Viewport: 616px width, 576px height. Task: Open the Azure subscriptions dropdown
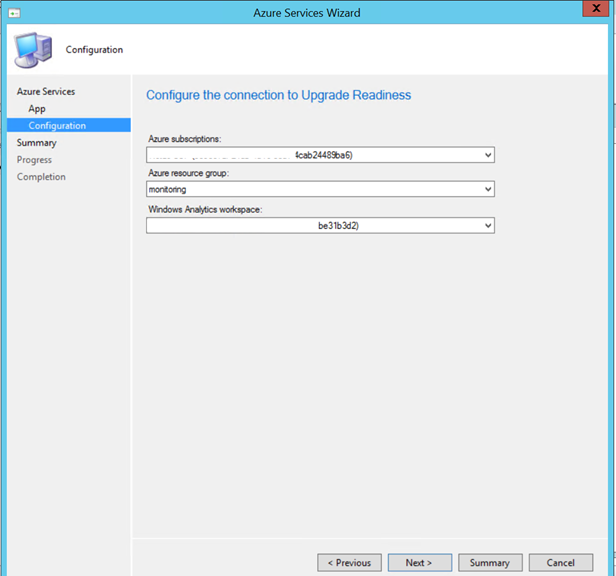(x=320, y=155)
